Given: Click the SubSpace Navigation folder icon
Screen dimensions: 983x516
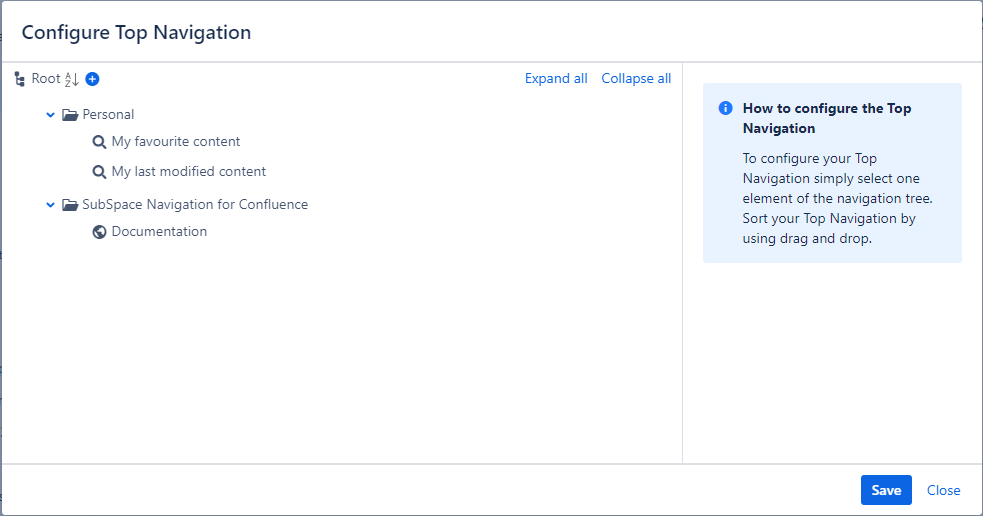Looking at the screenshot, I should [x=70, y=205].
